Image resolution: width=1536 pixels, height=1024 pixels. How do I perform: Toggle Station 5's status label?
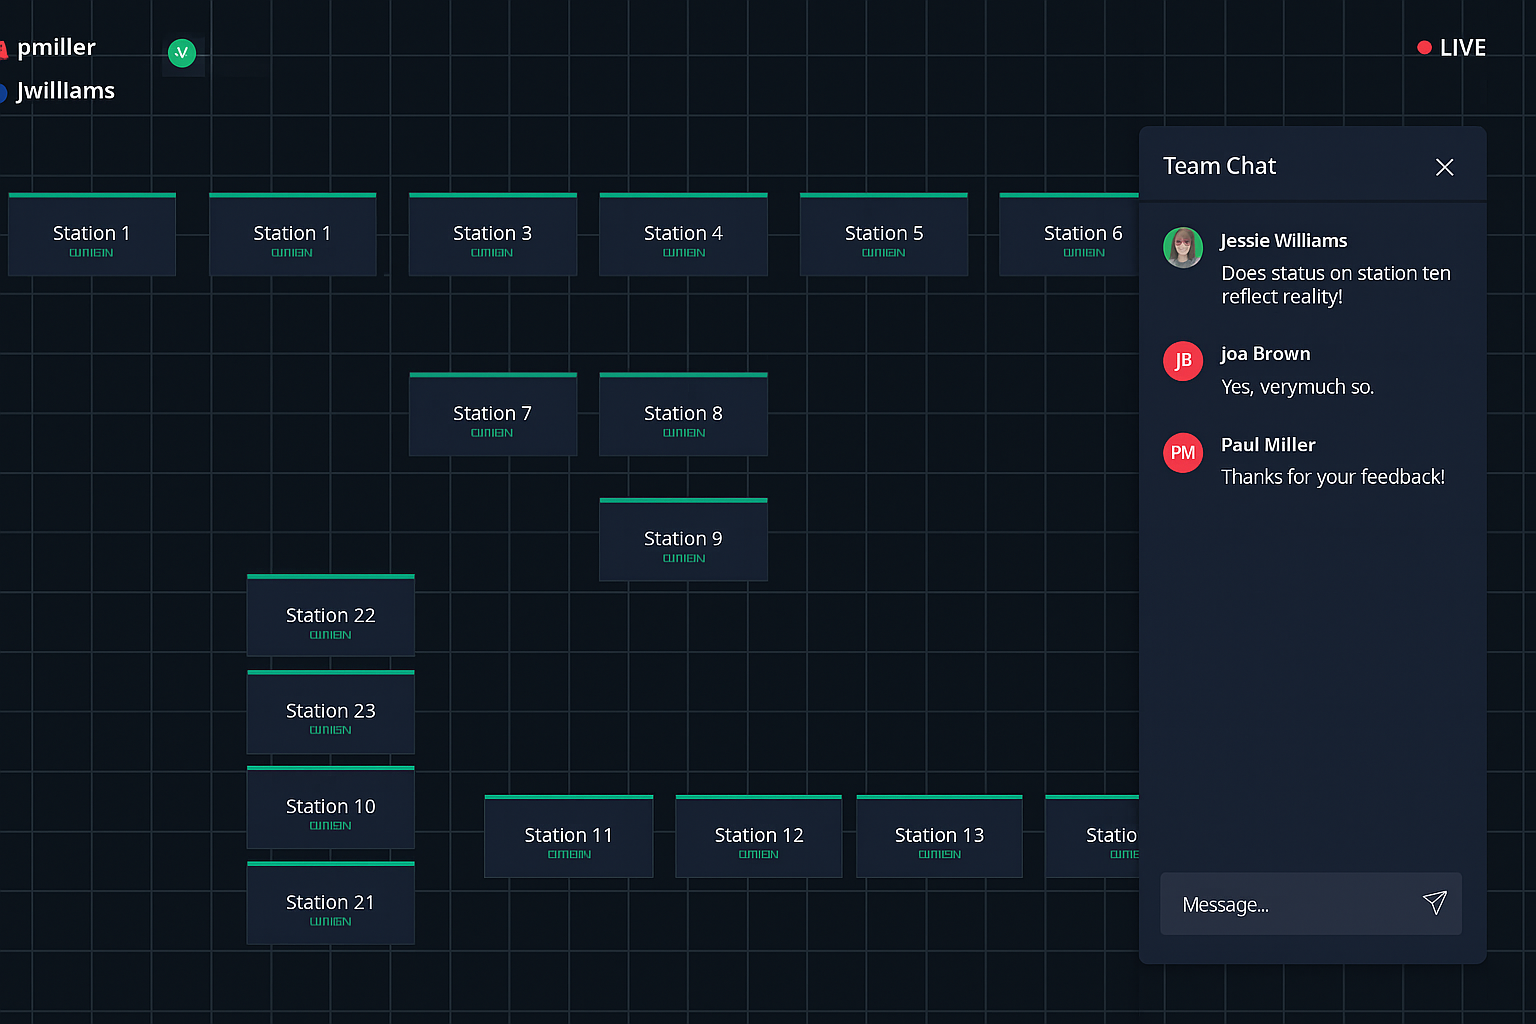coord(883,252)
